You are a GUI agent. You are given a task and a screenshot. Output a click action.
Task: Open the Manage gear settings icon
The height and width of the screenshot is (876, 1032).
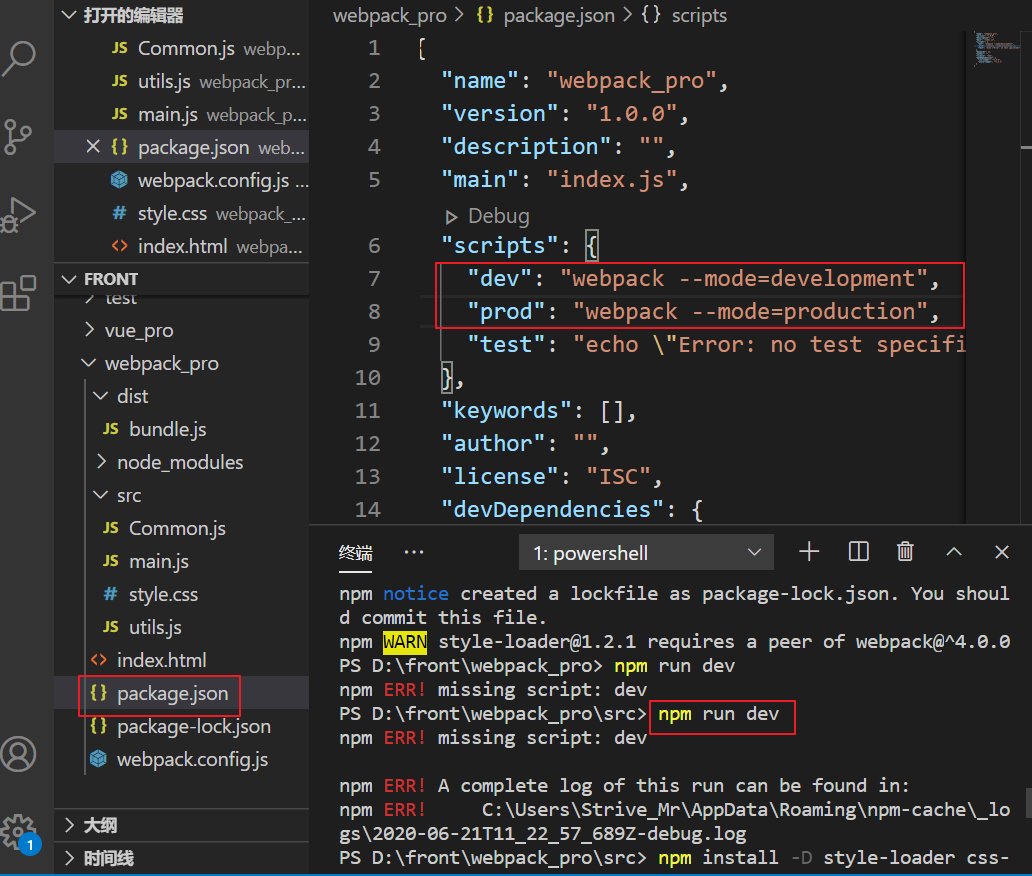coord(18,833)
